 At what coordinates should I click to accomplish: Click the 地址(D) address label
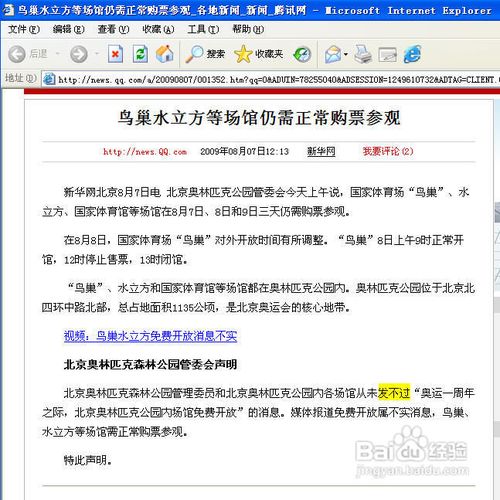pos(21,78)
